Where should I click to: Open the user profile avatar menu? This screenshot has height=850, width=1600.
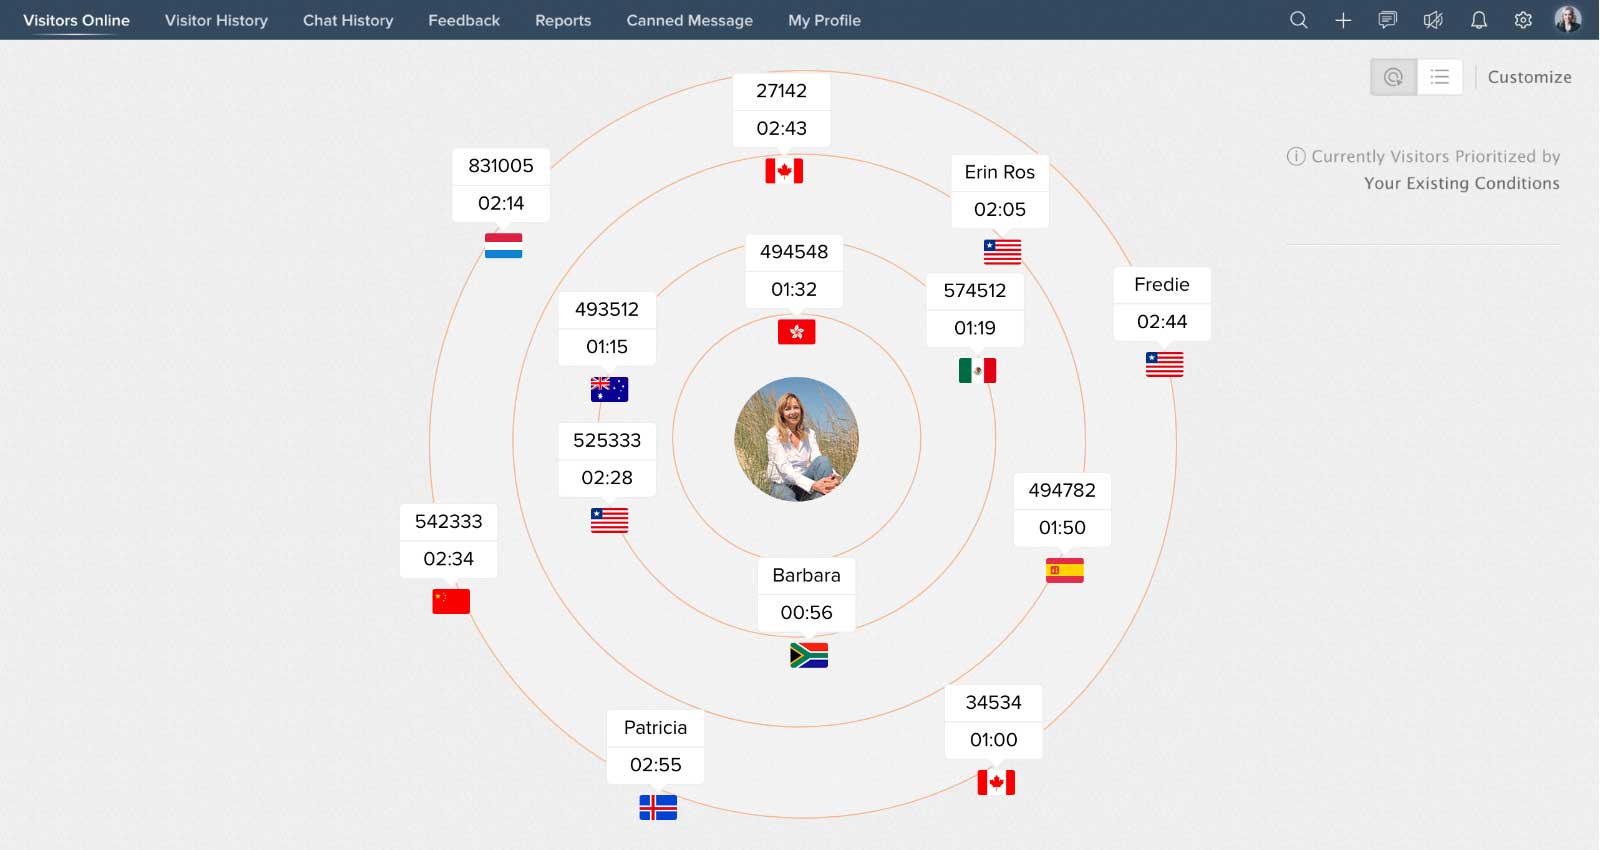coord(1567,19)
